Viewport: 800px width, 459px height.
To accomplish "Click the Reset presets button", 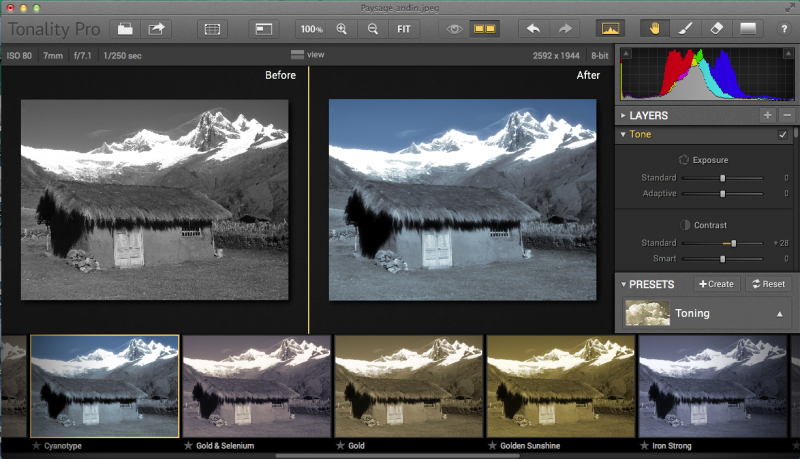I will click(769, 284).
